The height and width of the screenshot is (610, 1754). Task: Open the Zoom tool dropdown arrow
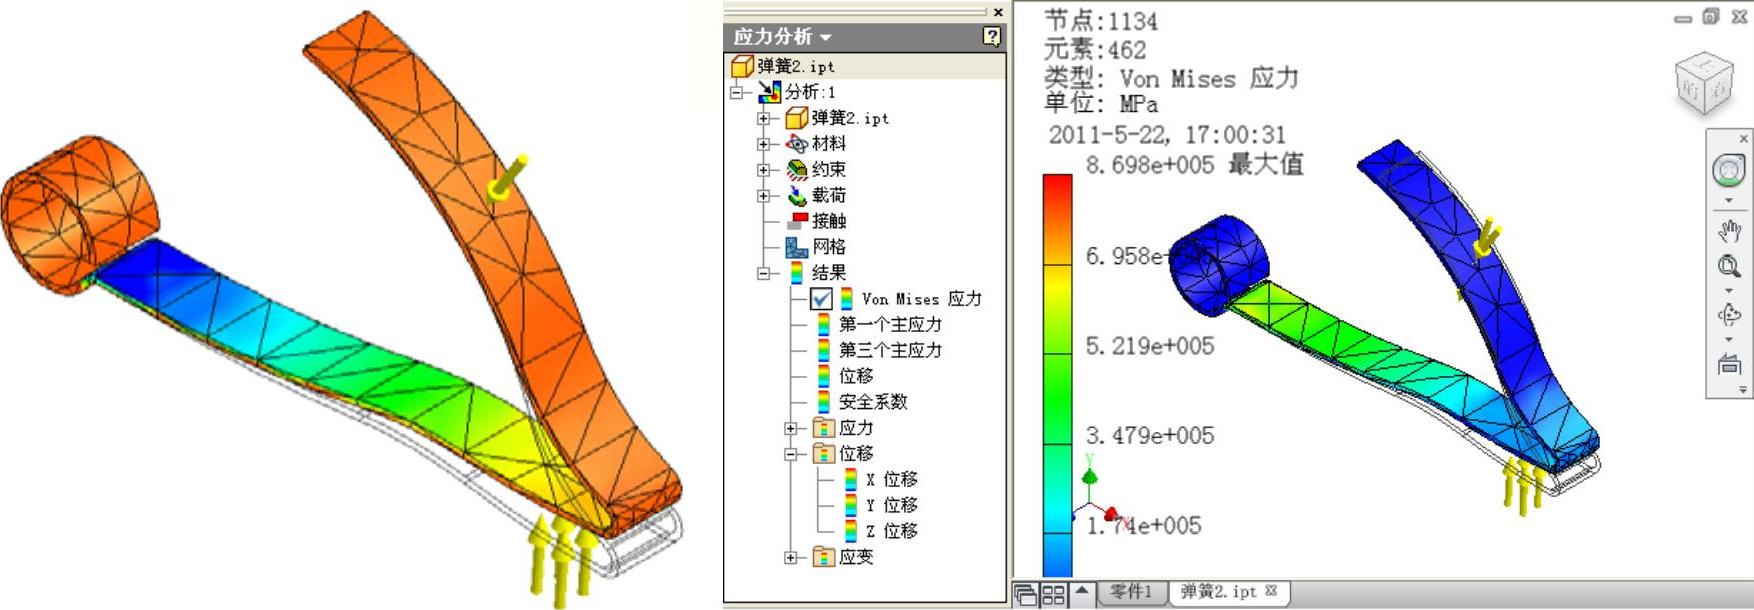1728,291
